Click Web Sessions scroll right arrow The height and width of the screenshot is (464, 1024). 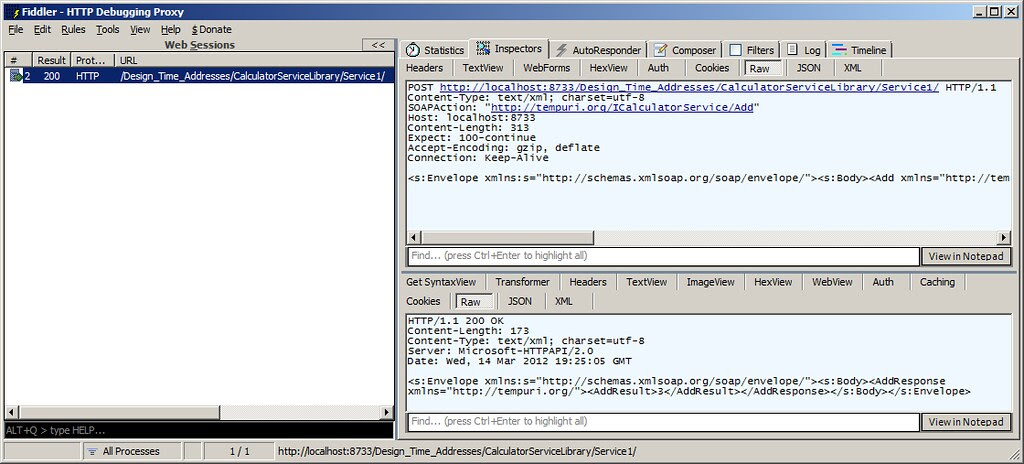click(x=387, y=412)
